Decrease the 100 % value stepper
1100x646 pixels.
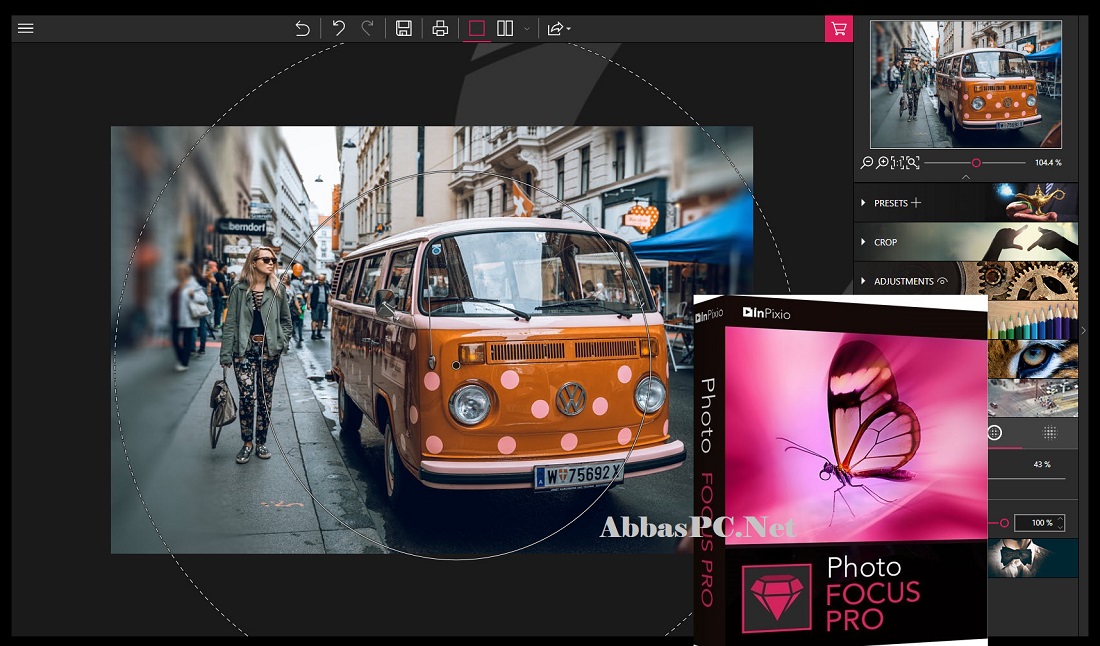[x=1060, y=527]
